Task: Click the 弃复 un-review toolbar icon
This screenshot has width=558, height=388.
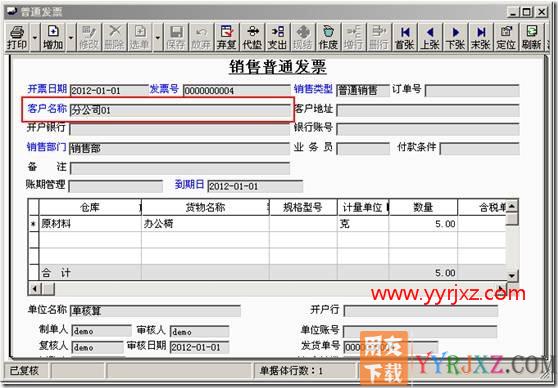Action: click(x=226, y=37)
